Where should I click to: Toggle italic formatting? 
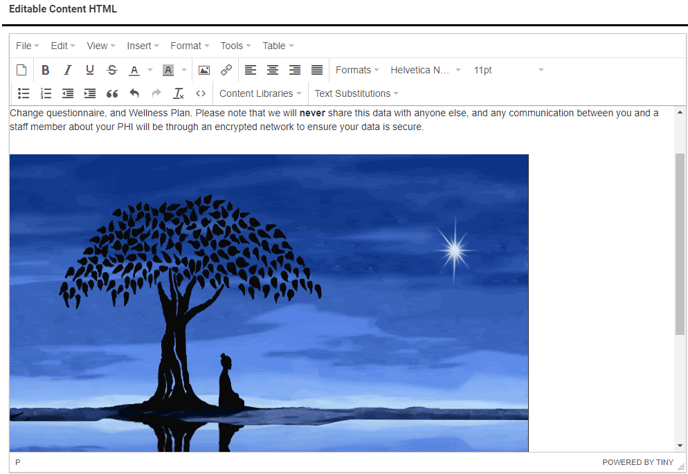[68, 70]
